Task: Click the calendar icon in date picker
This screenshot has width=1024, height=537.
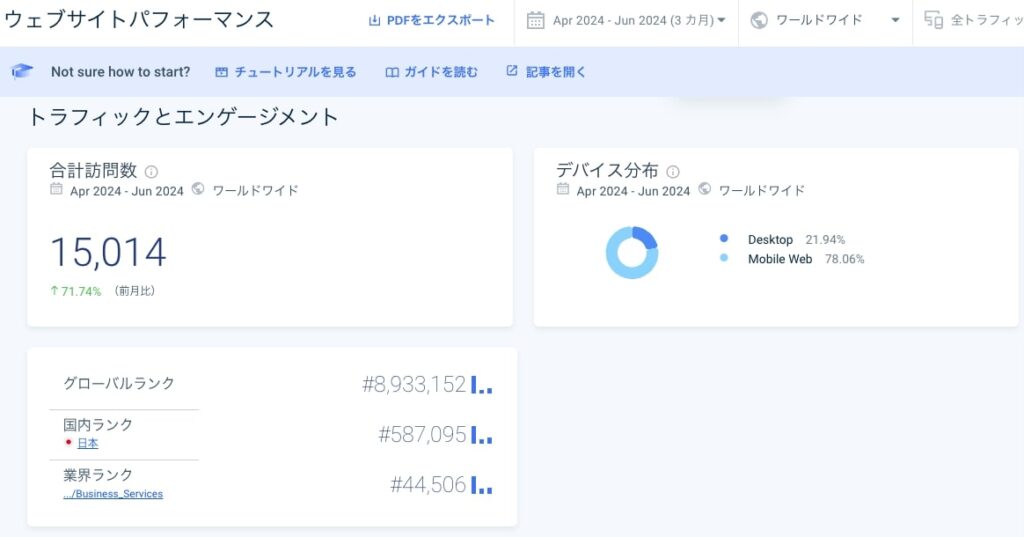Action: pos(536,20)
